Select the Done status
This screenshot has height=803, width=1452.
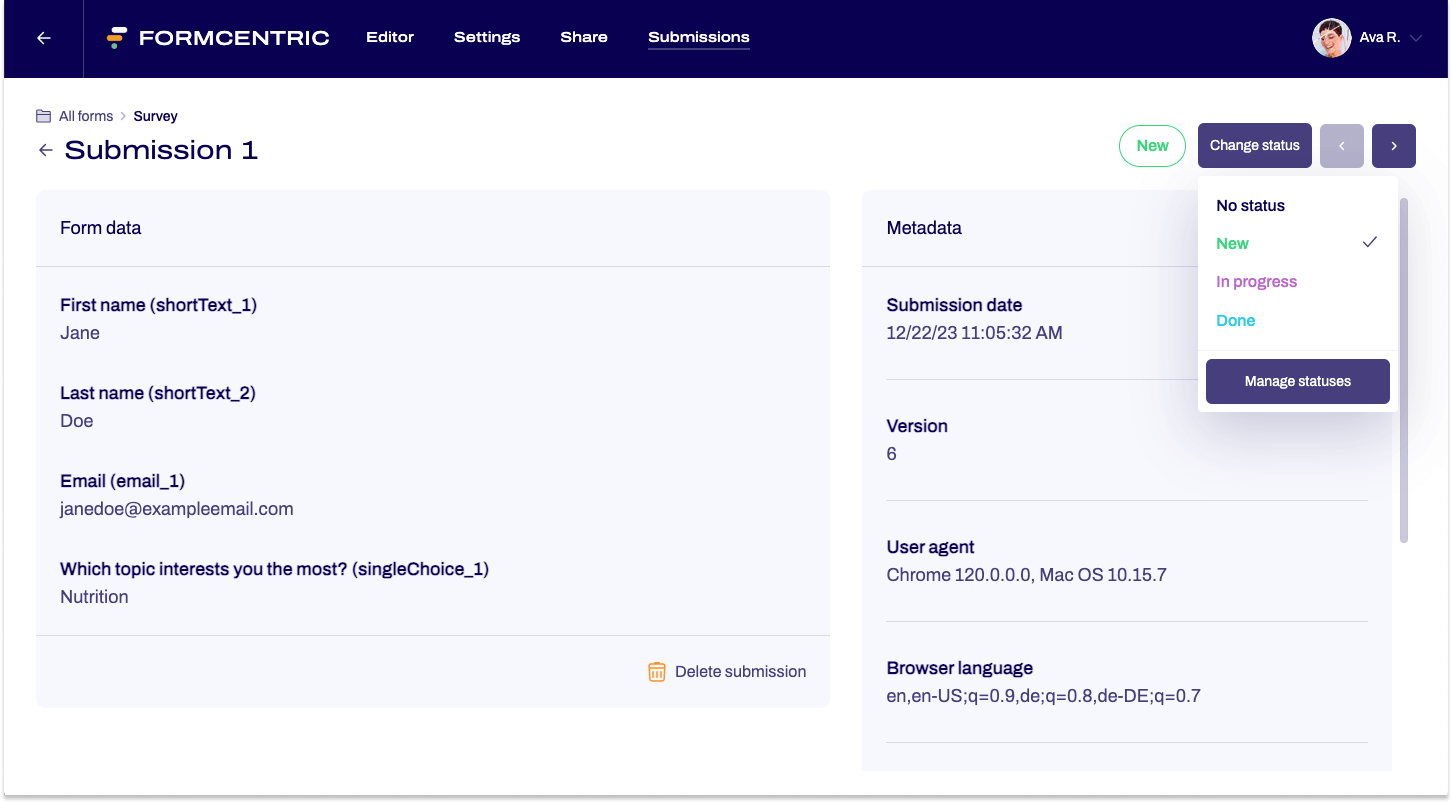[1235, 320]
